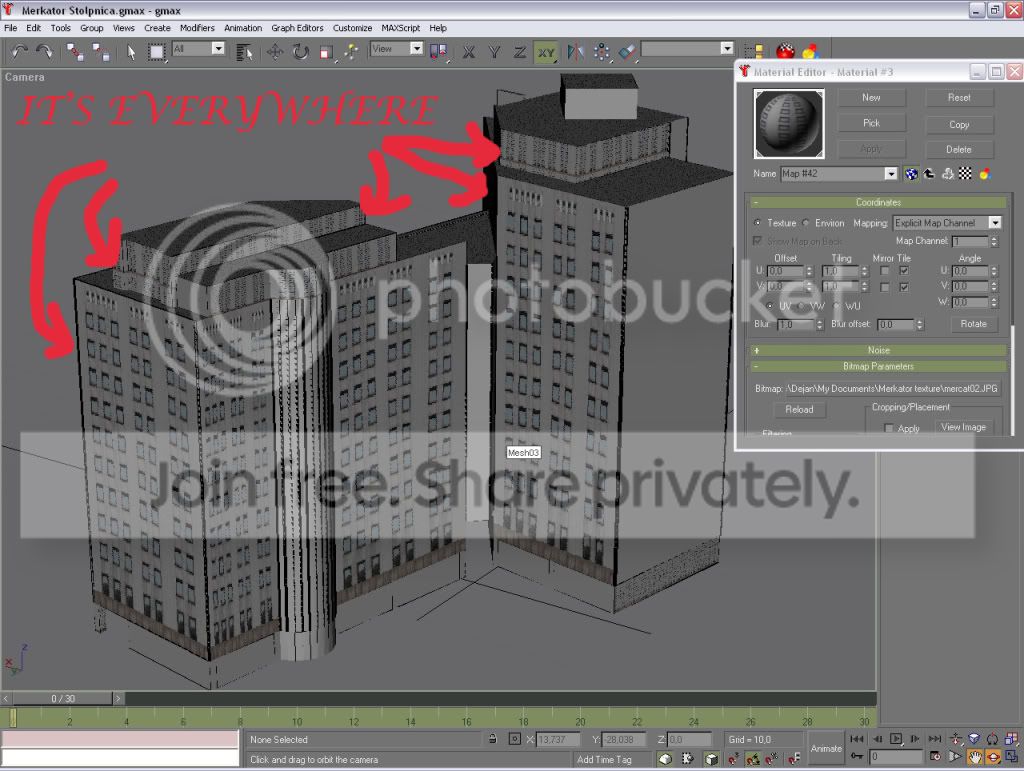Activate the Arc Rotate viewport tool
The width and height of the screenshot is (1024, 771).
pyautogui.click(x=993, y=757)
